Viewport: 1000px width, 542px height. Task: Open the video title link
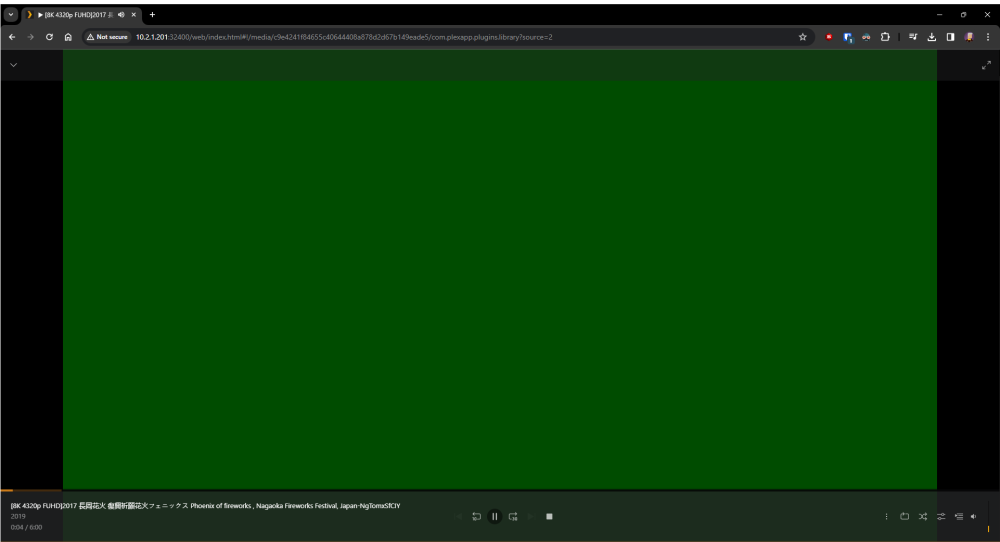pyautogui.click(x=205, y=506)
